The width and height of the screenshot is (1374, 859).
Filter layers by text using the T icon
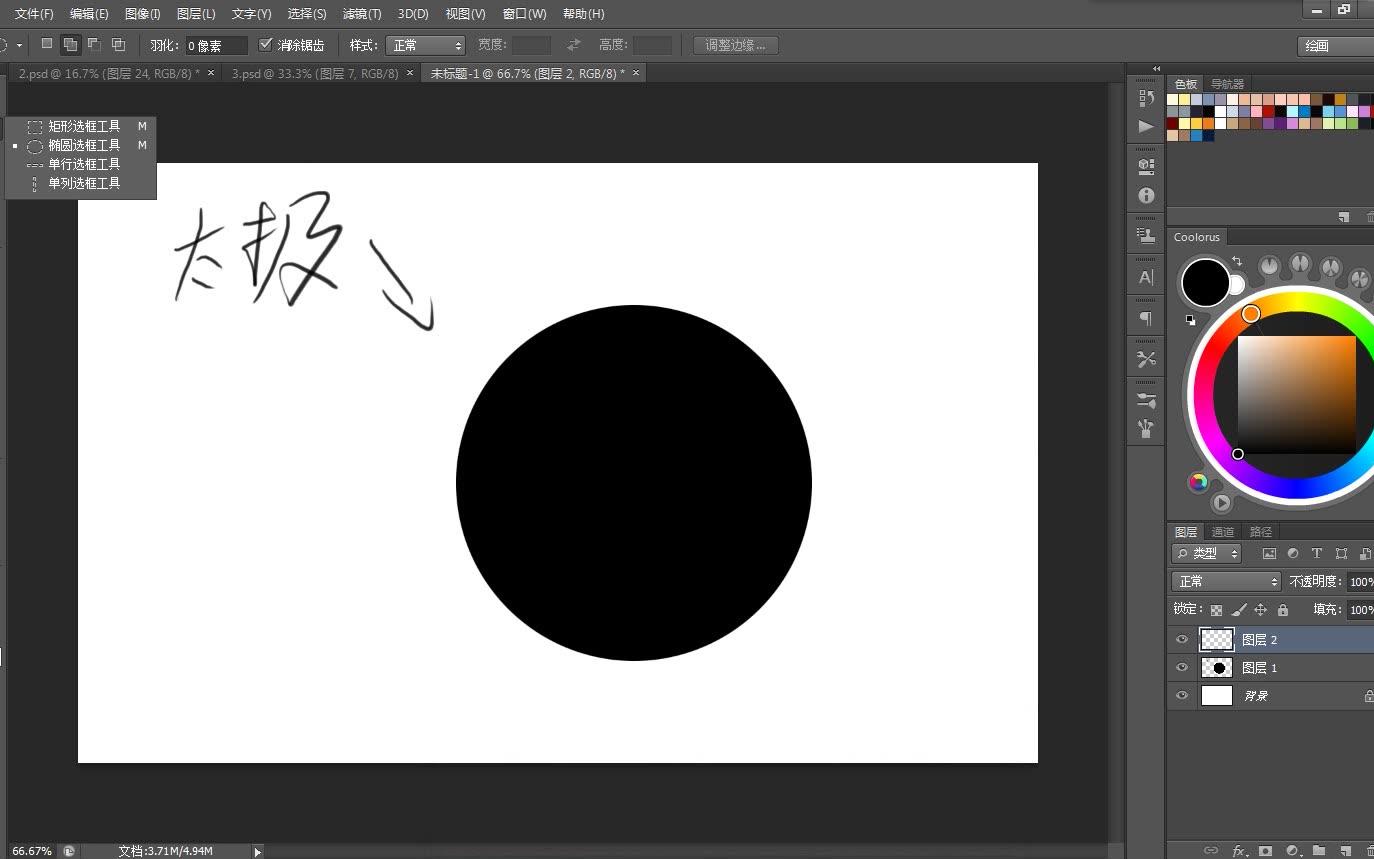coord(1316,553)
